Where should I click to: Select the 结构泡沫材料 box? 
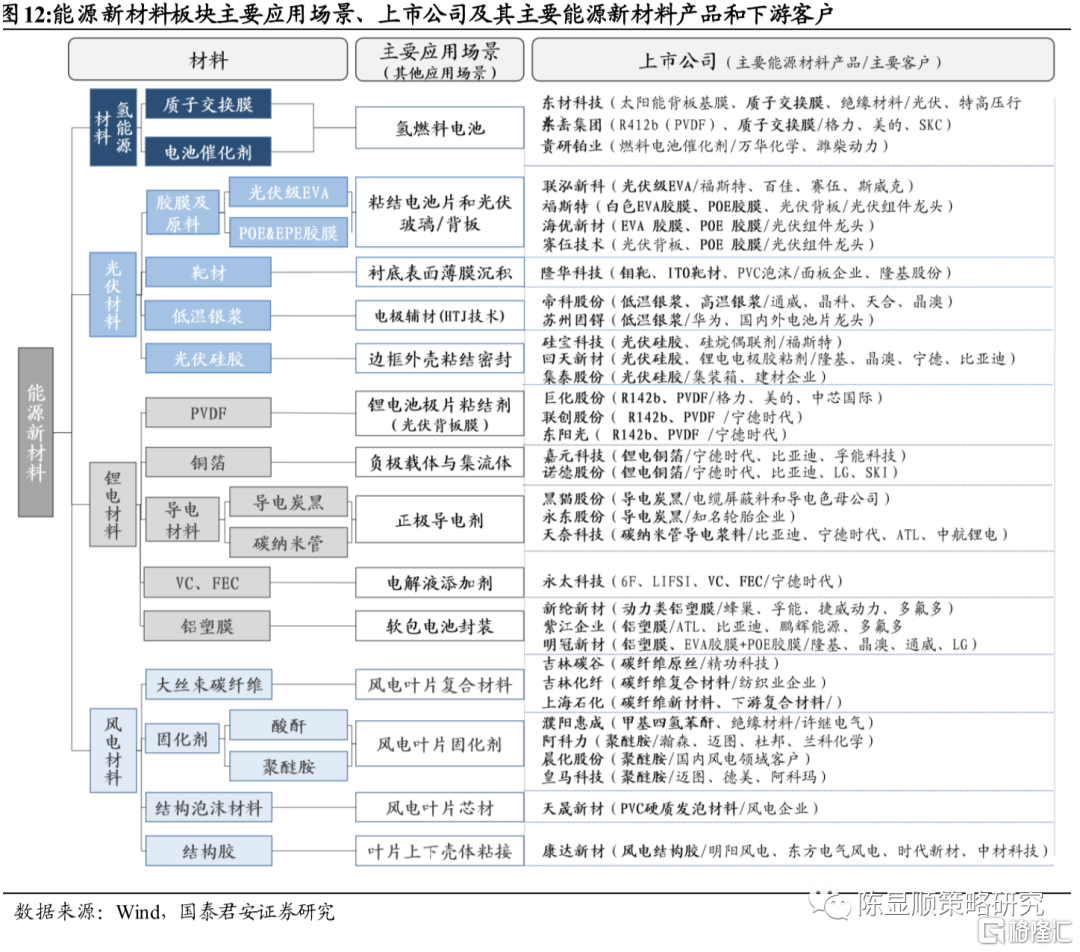pos(208,807)
